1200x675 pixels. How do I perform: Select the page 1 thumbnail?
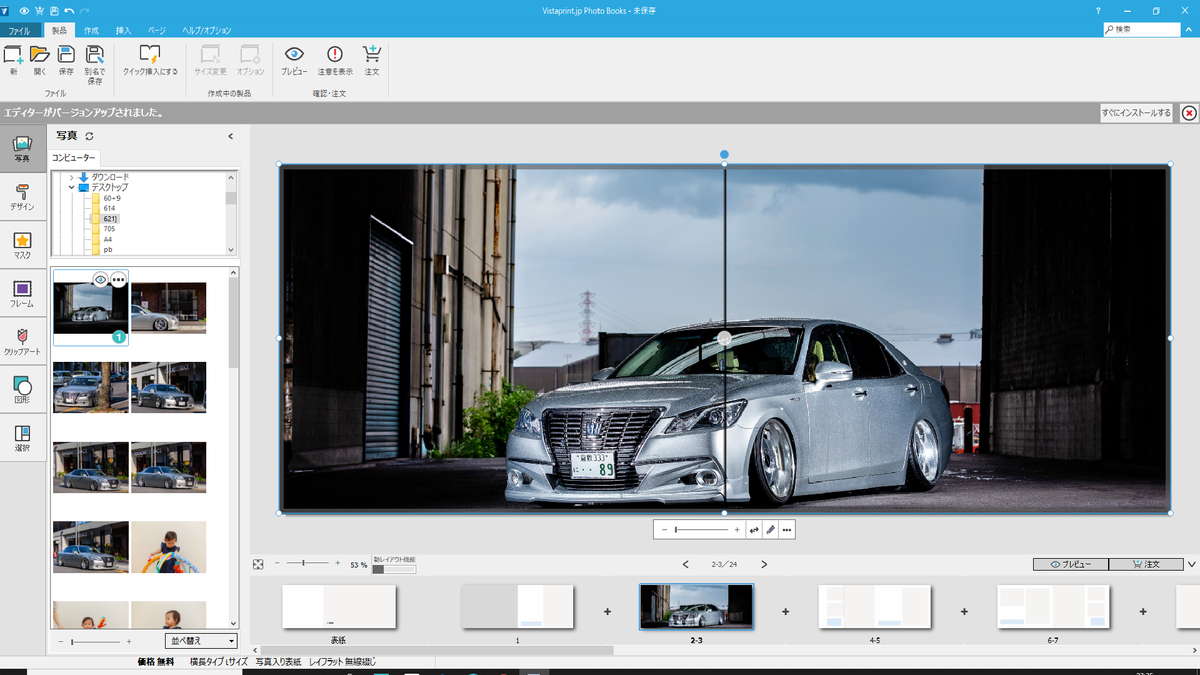518,606
